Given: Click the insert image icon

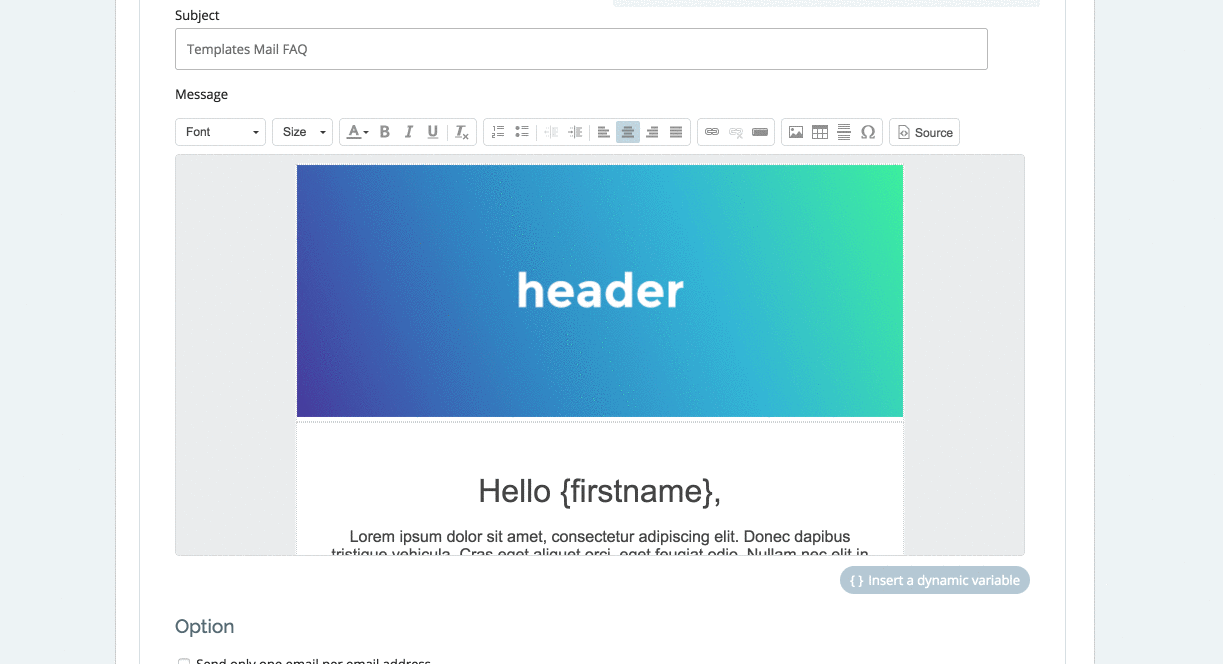Looking at the screenshot, I should (x=796, y=132).
